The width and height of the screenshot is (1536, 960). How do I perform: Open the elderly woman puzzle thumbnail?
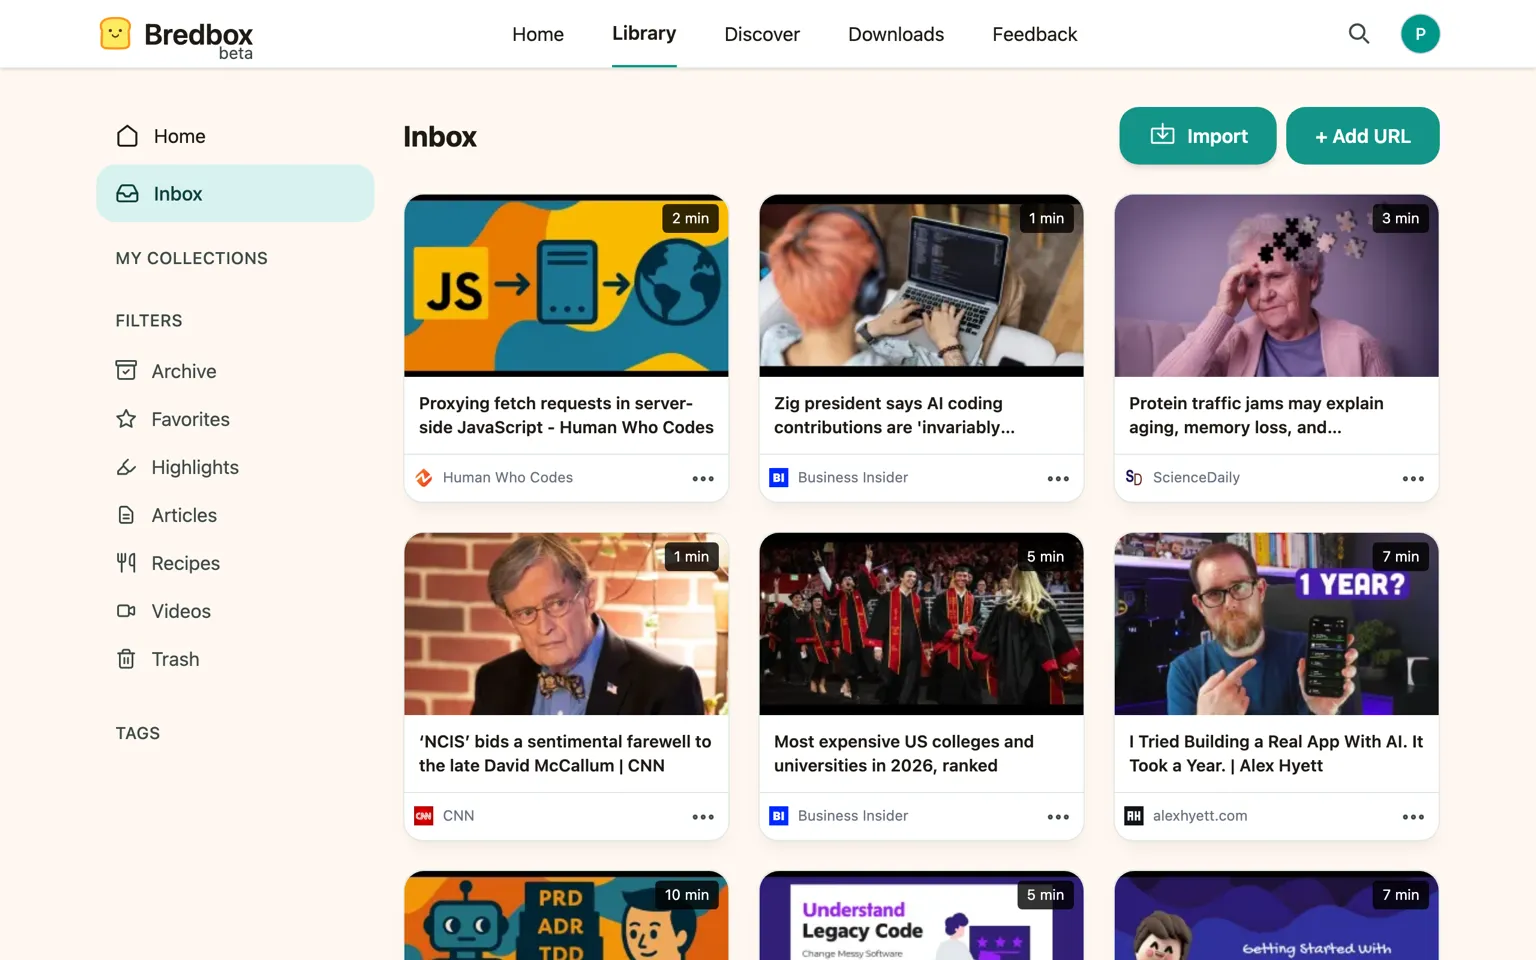(x=1276, y=286)
